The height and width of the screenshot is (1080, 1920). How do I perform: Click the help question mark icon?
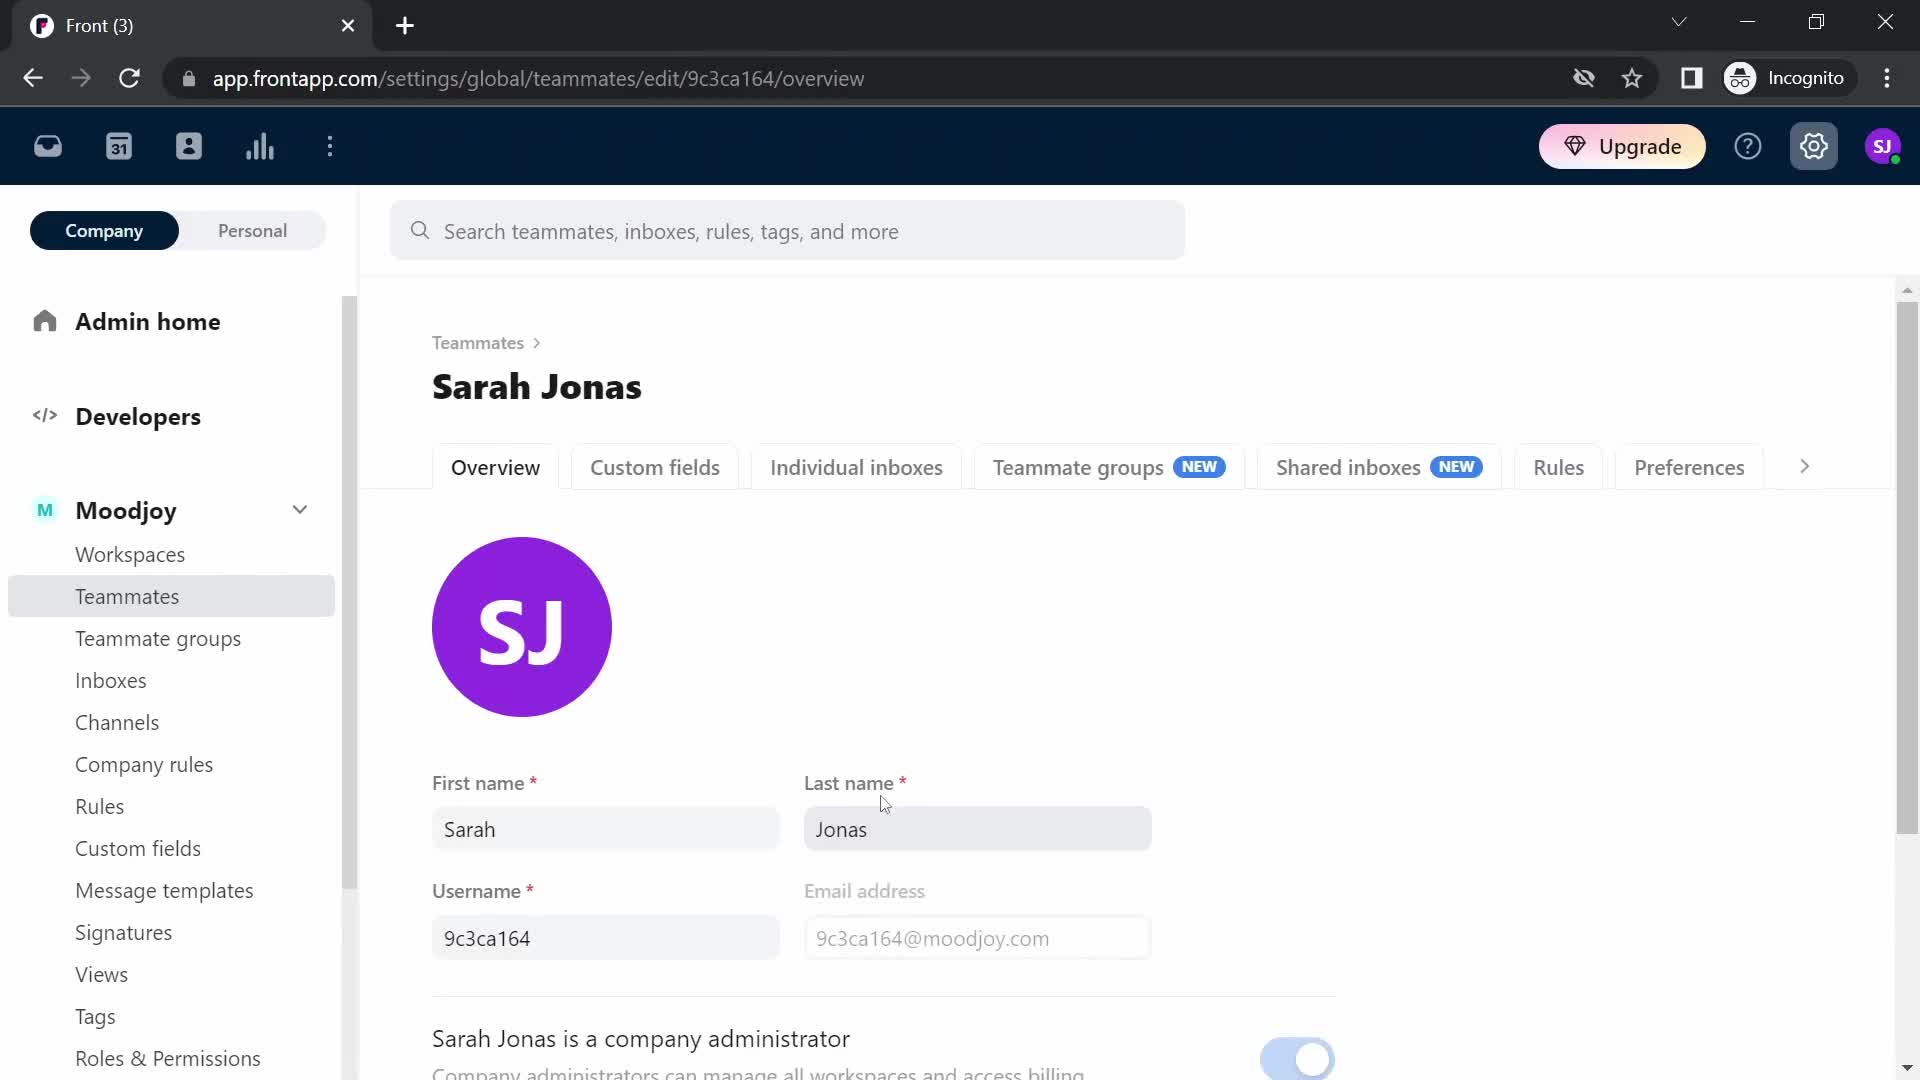pos(1747,146)
